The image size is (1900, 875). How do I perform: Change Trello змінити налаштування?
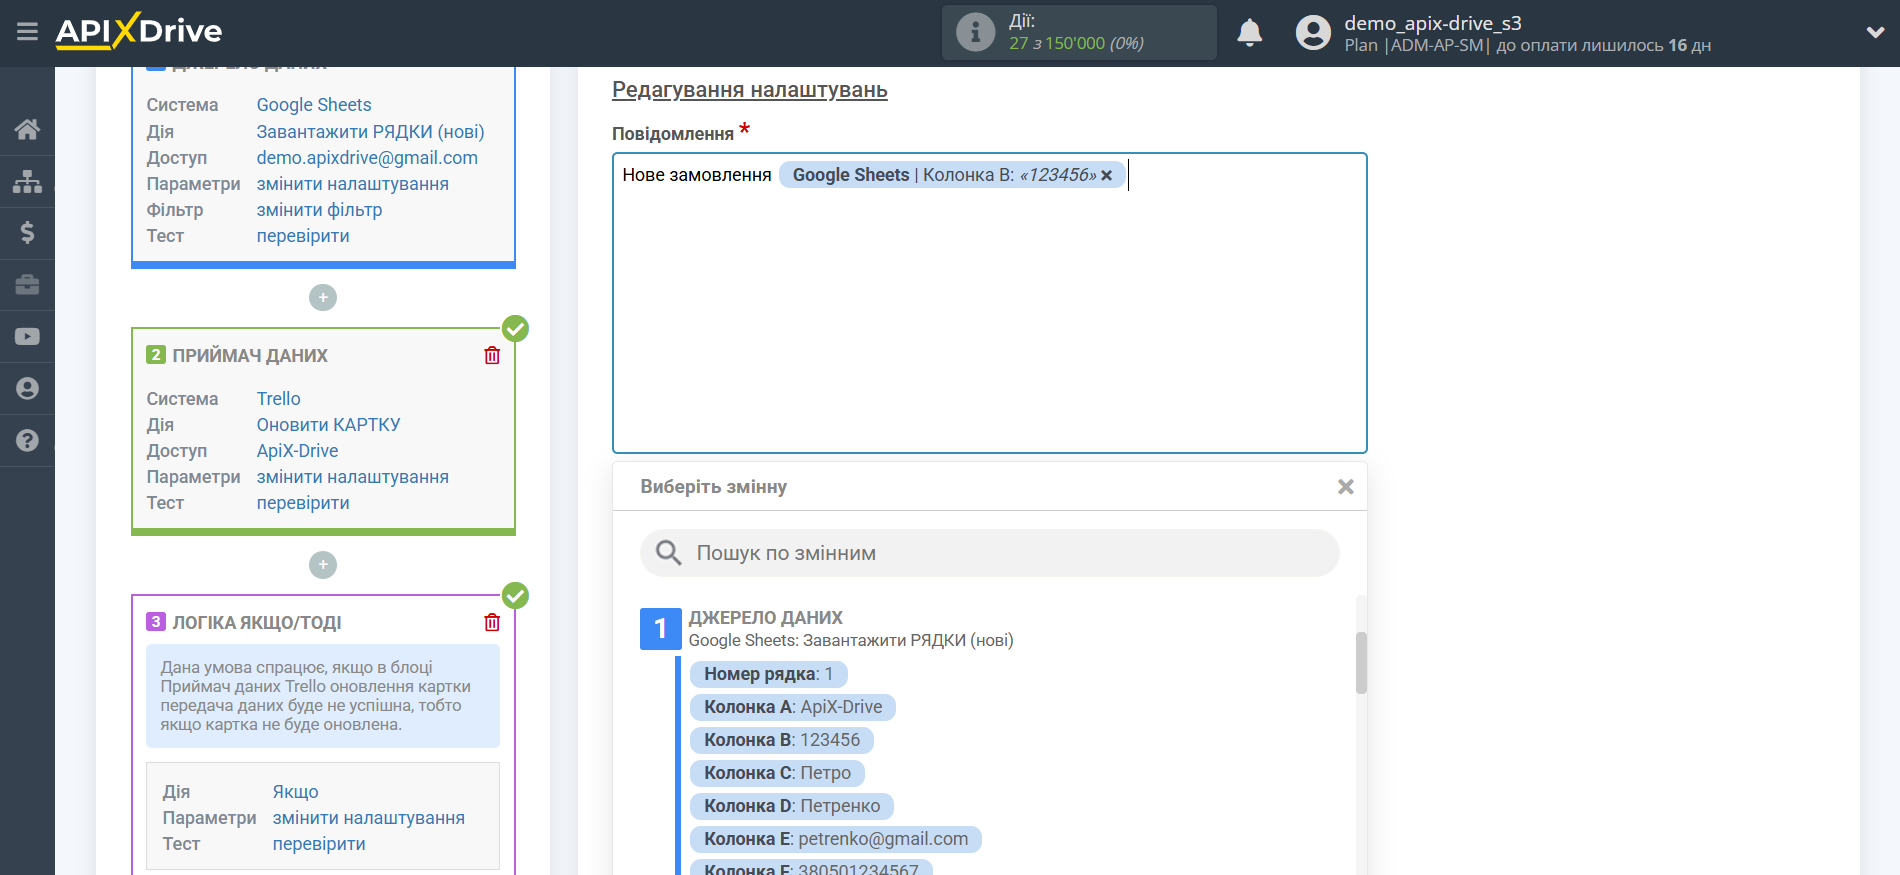352,477
